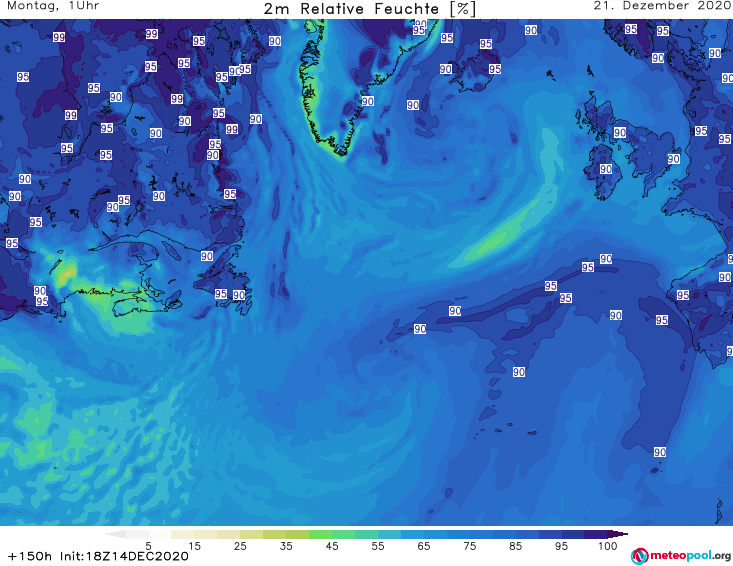
Task: Select the "+150h" forecast hour text
Action: [30, 556]
